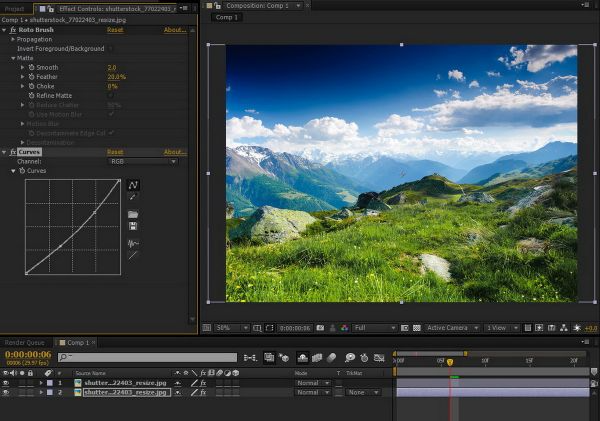The width and height of the screenshot is (600, 421).
Task: Take a snapshot with the camera icon
Action: pyautogui.click(x=321, y=327)
